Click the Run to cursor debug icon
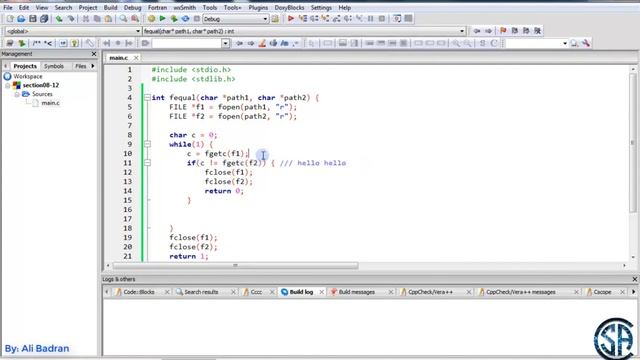Image resolution: width=640 pixels, height=360 pixels. 302,19
